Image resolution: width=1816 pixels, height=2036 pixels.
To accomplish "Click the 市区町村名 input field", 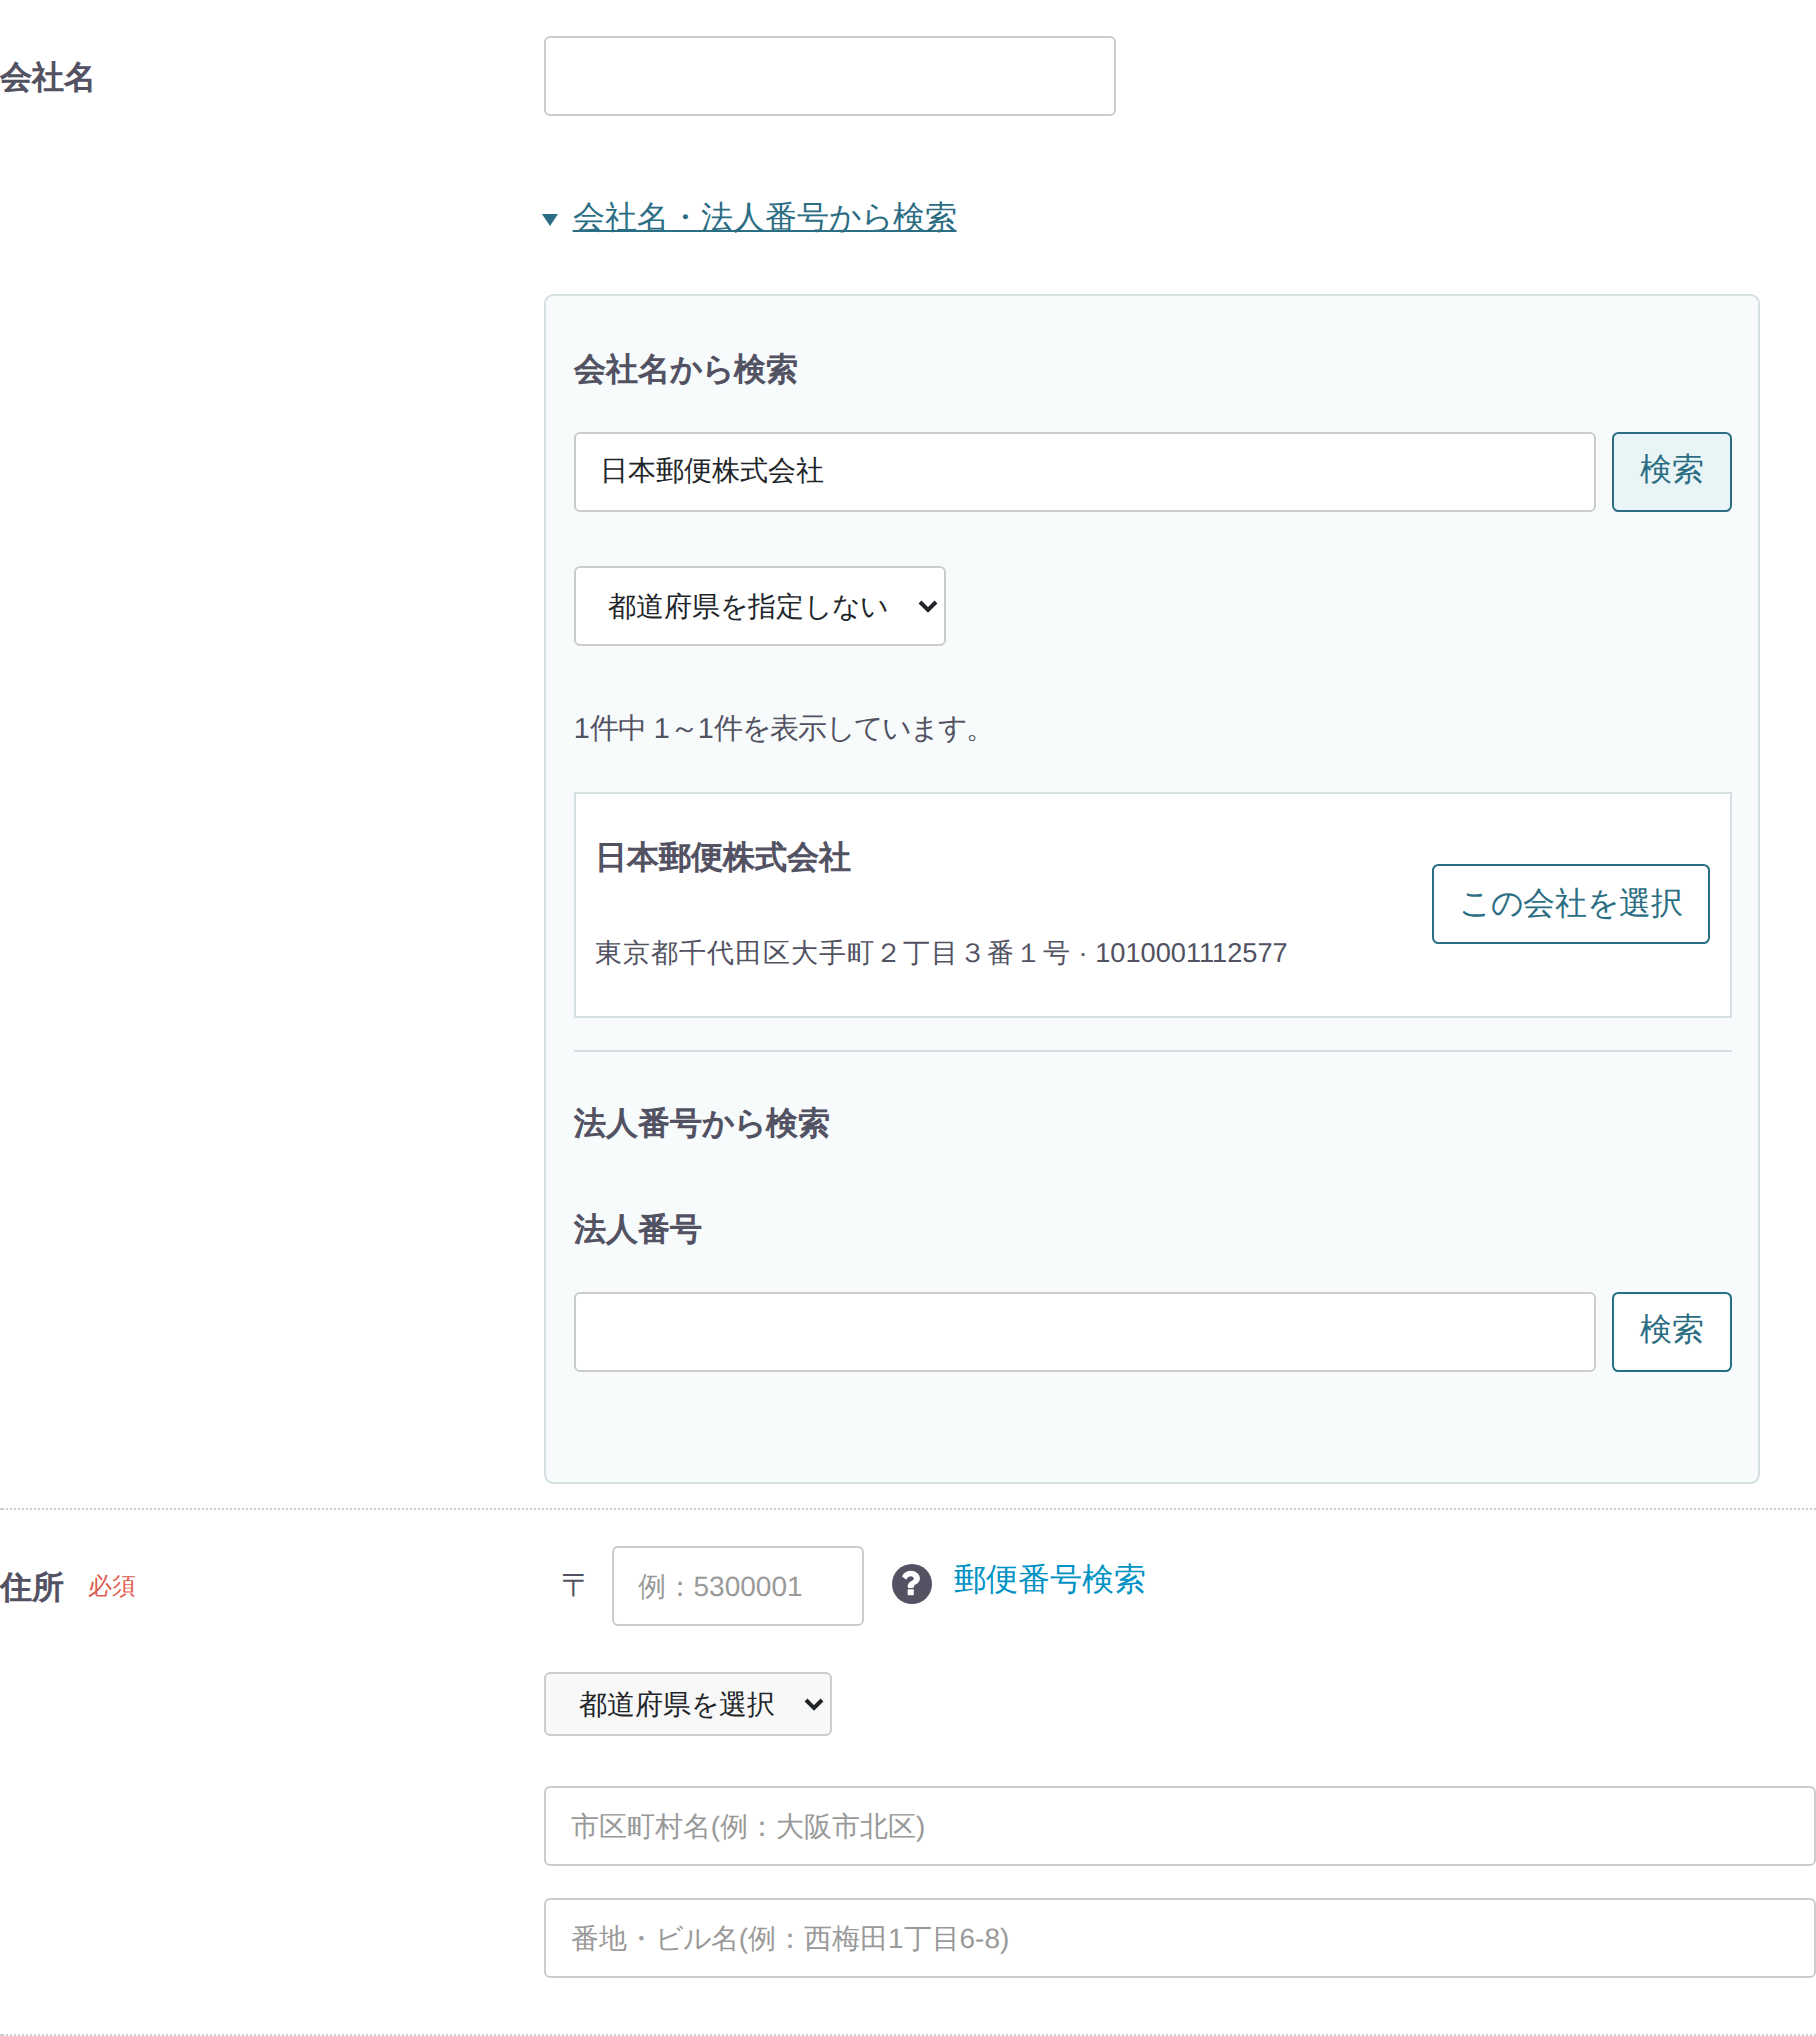I will pos(1179,1826).
